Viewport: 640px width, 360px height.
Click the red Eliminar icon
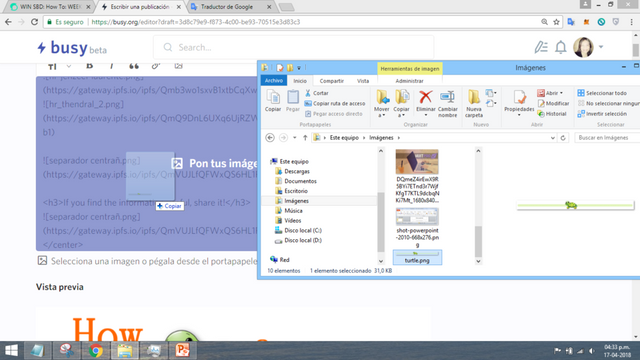click(426, 97)
